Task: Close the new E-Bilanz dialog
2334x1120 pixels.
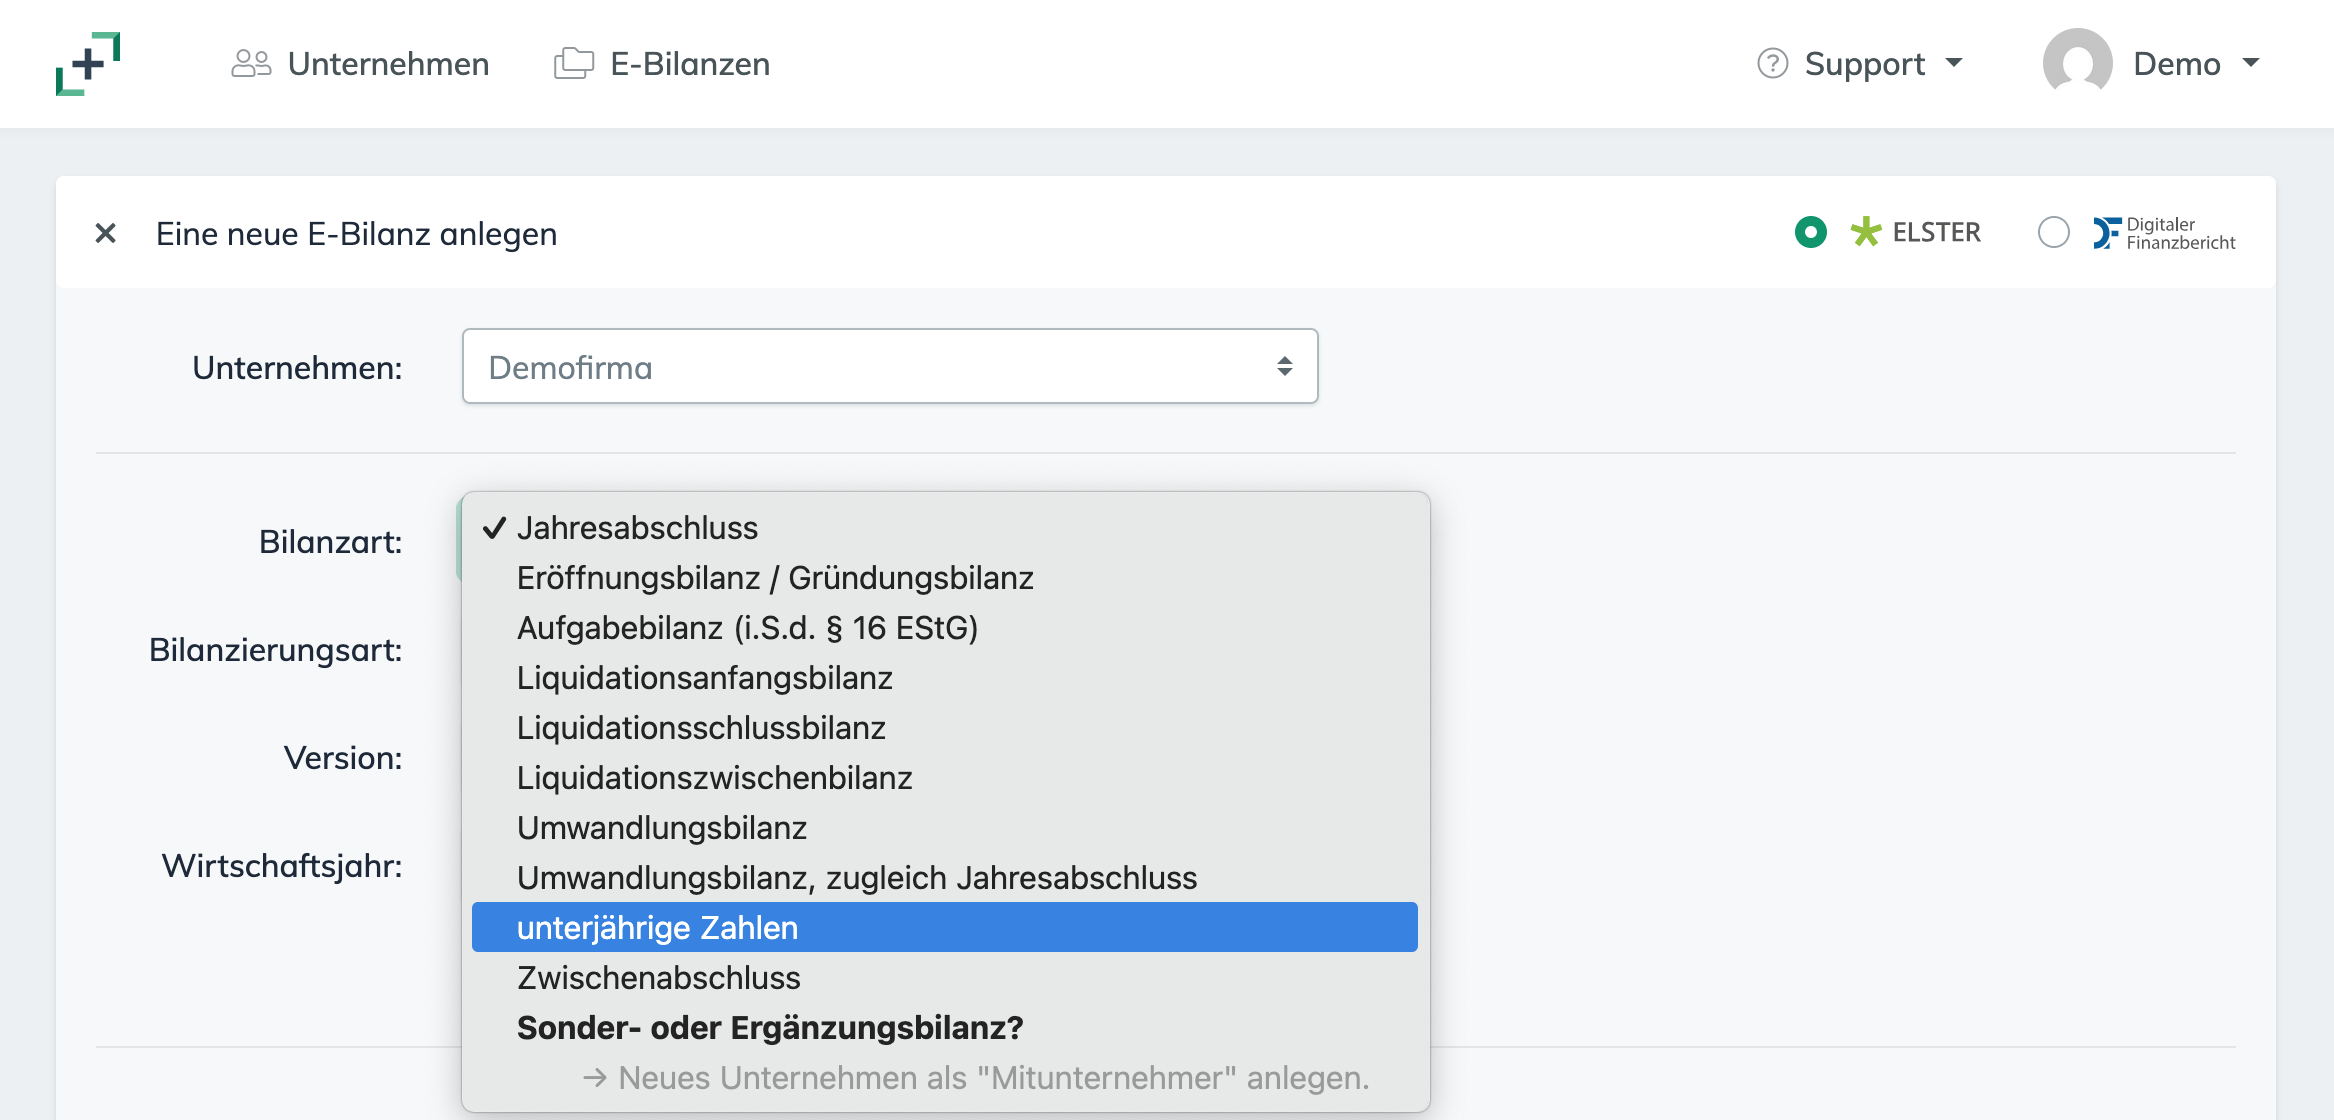Action: click(x=105, y=233)
